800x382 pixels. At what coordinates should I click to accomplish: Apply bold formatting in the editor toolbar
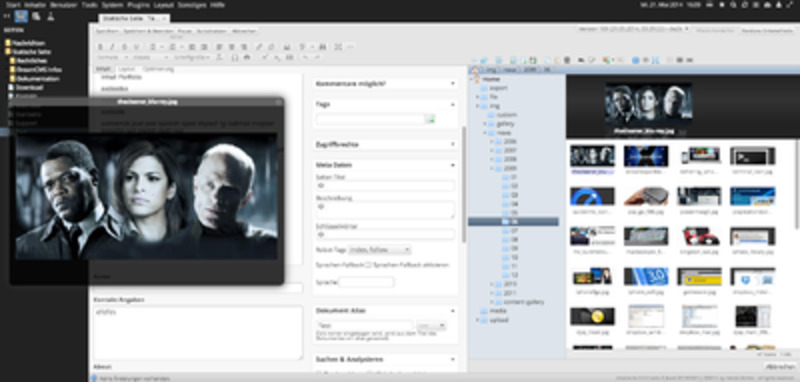click(x=100, y=46)
